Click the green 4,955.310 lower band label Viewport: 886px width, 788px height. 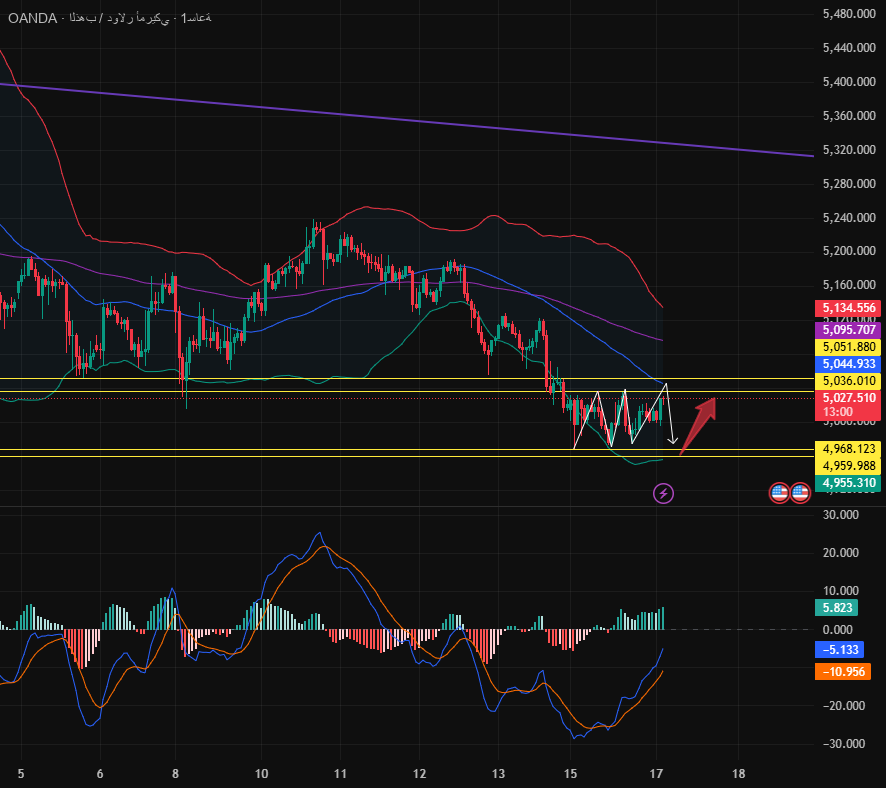point(848,483)
